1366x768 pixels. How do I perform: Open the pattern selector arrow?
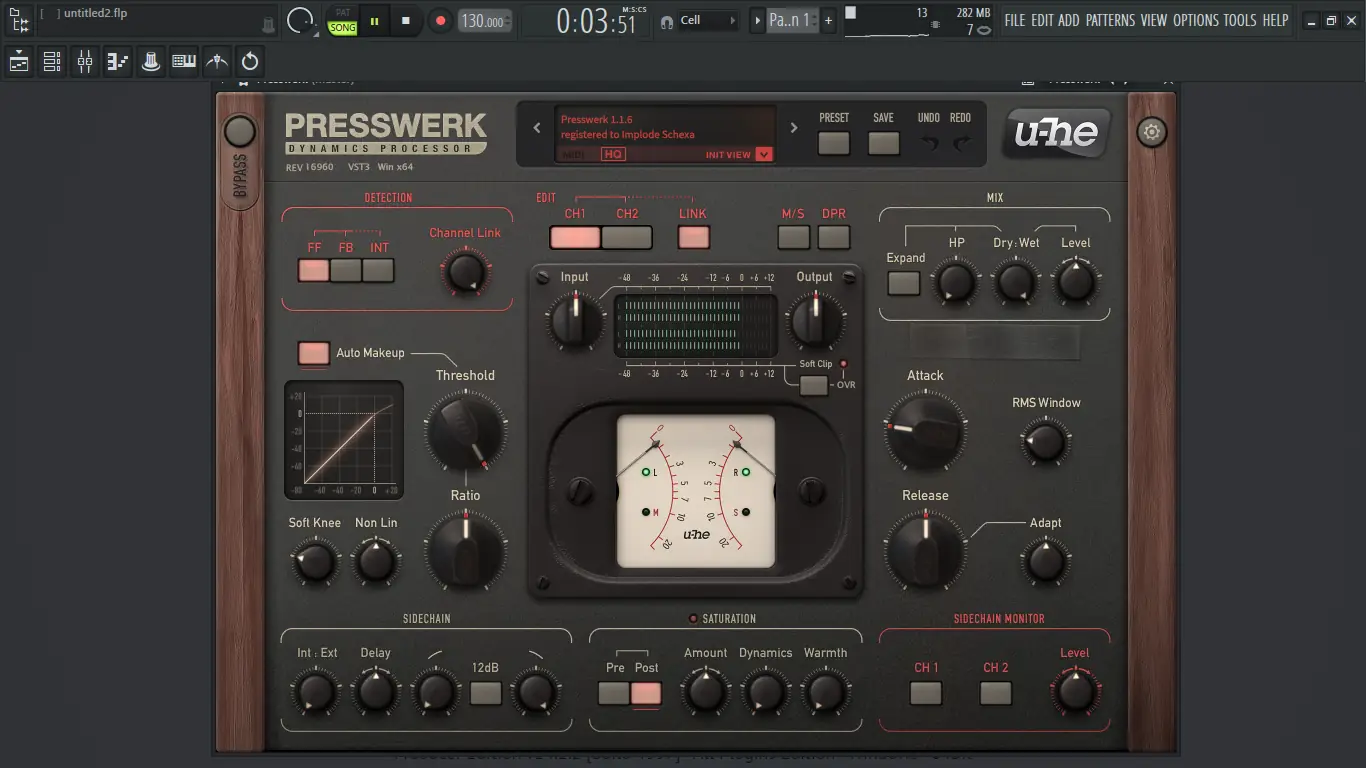click(758, 19)
